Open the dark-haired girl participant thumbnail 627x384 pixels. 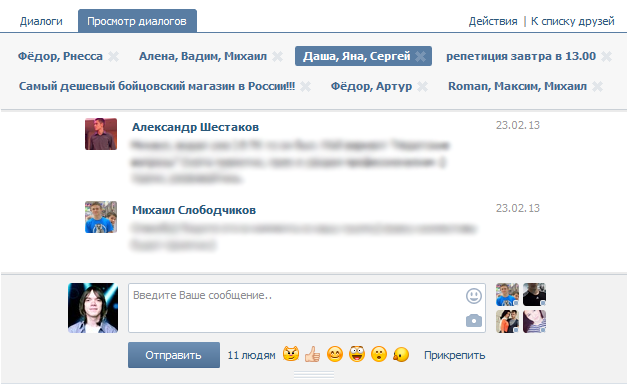534,321
